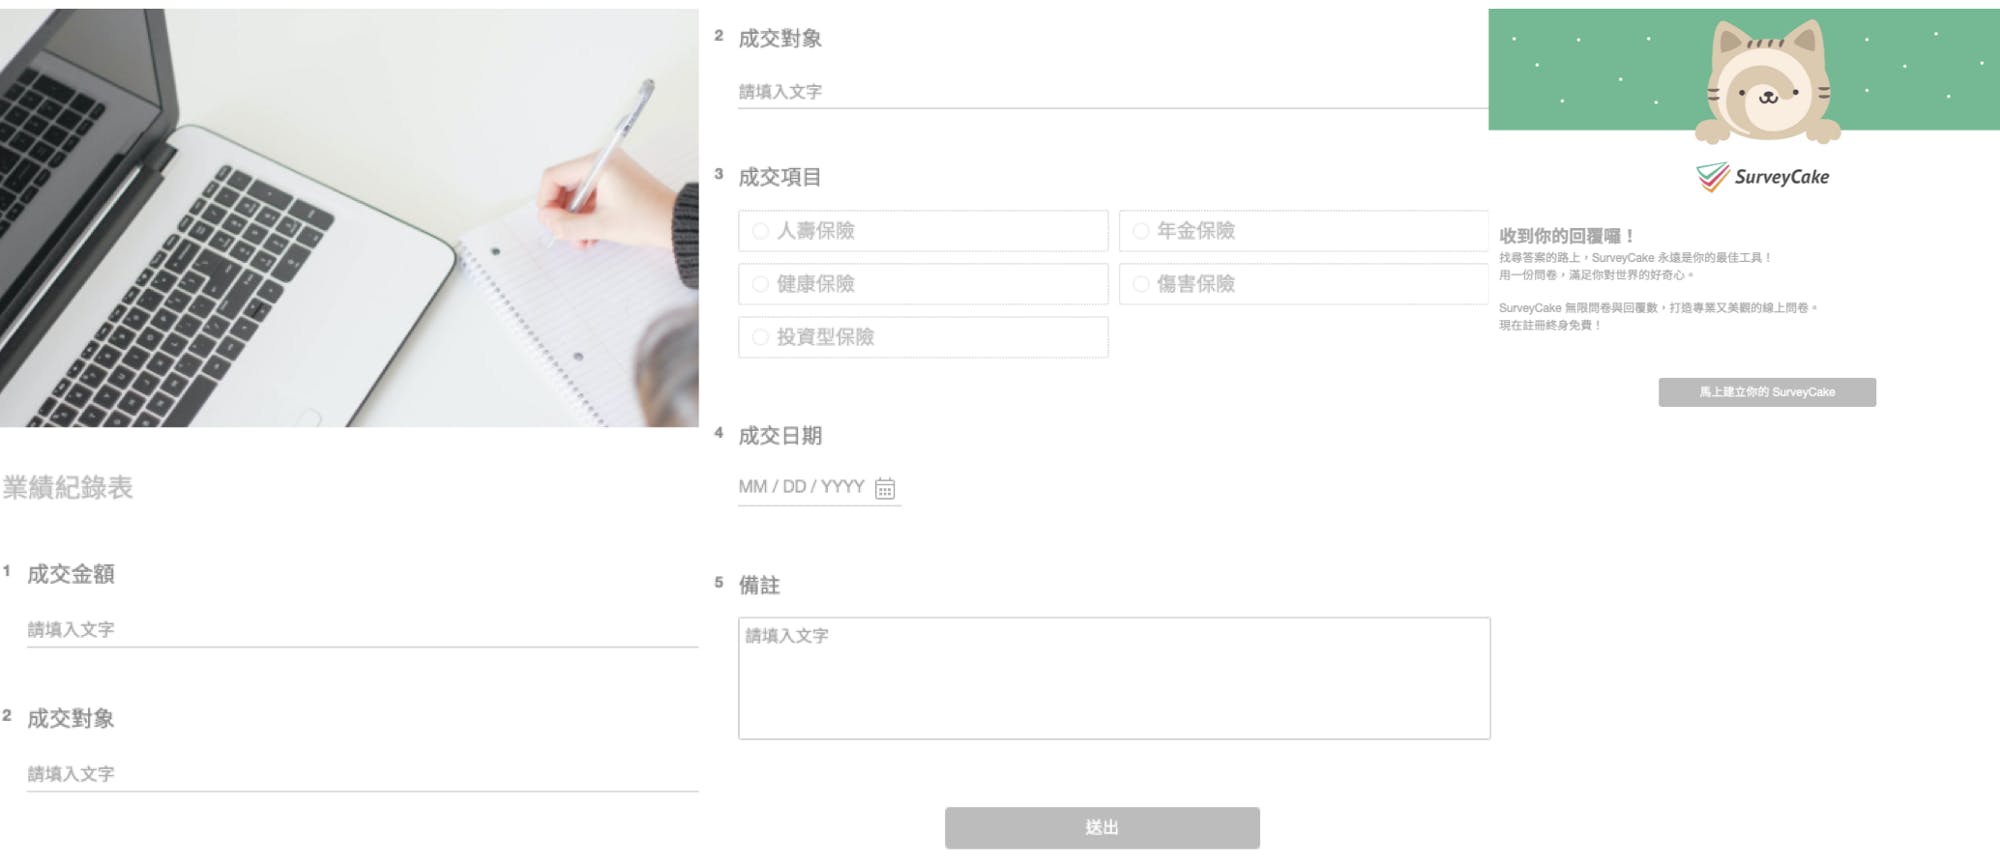Open the calendar picker icon
2000x860 pixels.
tap(885, 488)
